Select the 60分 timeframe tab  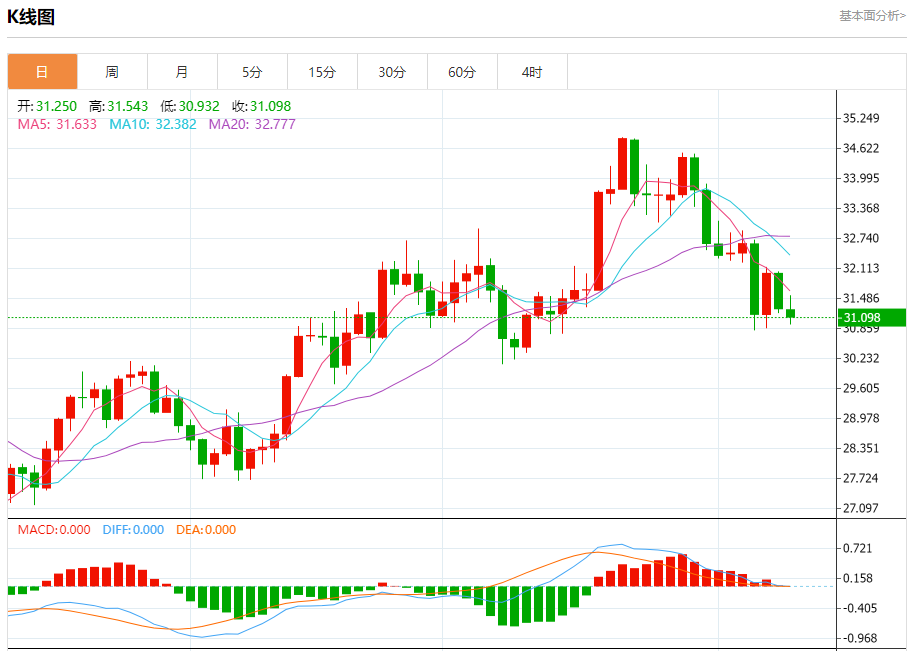click(462, 72)
